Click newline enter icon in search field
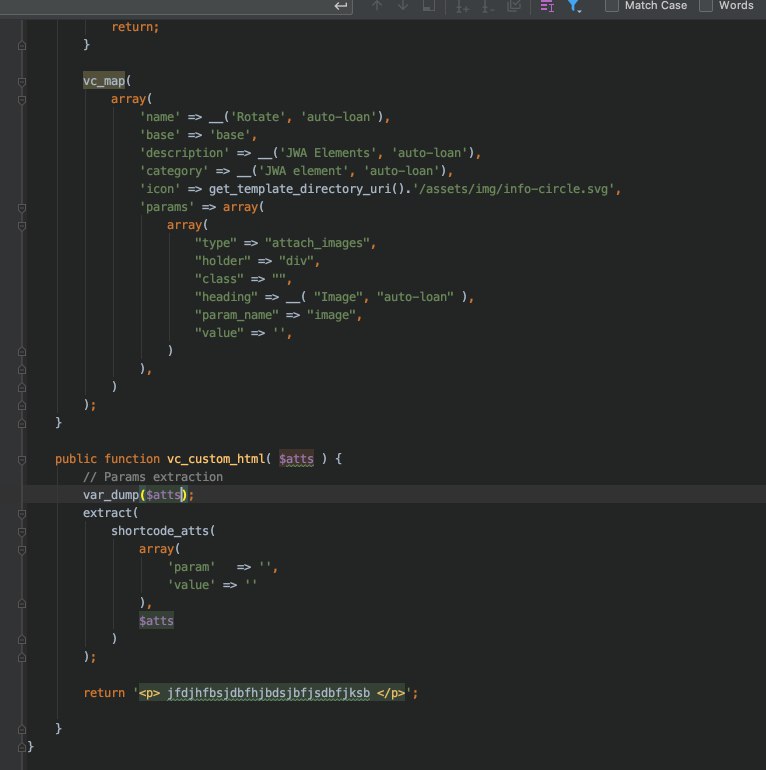 [341, 6]
